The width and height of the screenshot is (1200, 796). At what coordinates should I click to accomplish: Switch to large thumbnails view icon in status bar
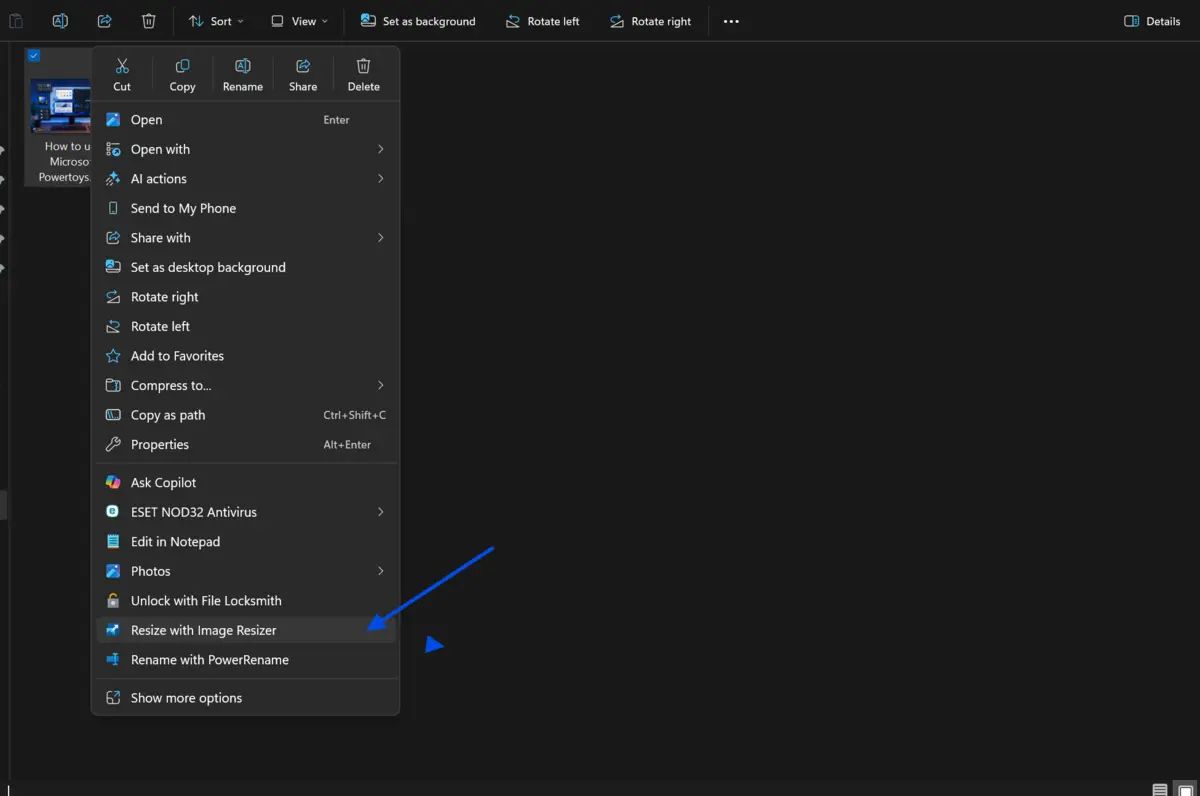click(1184, 789)
